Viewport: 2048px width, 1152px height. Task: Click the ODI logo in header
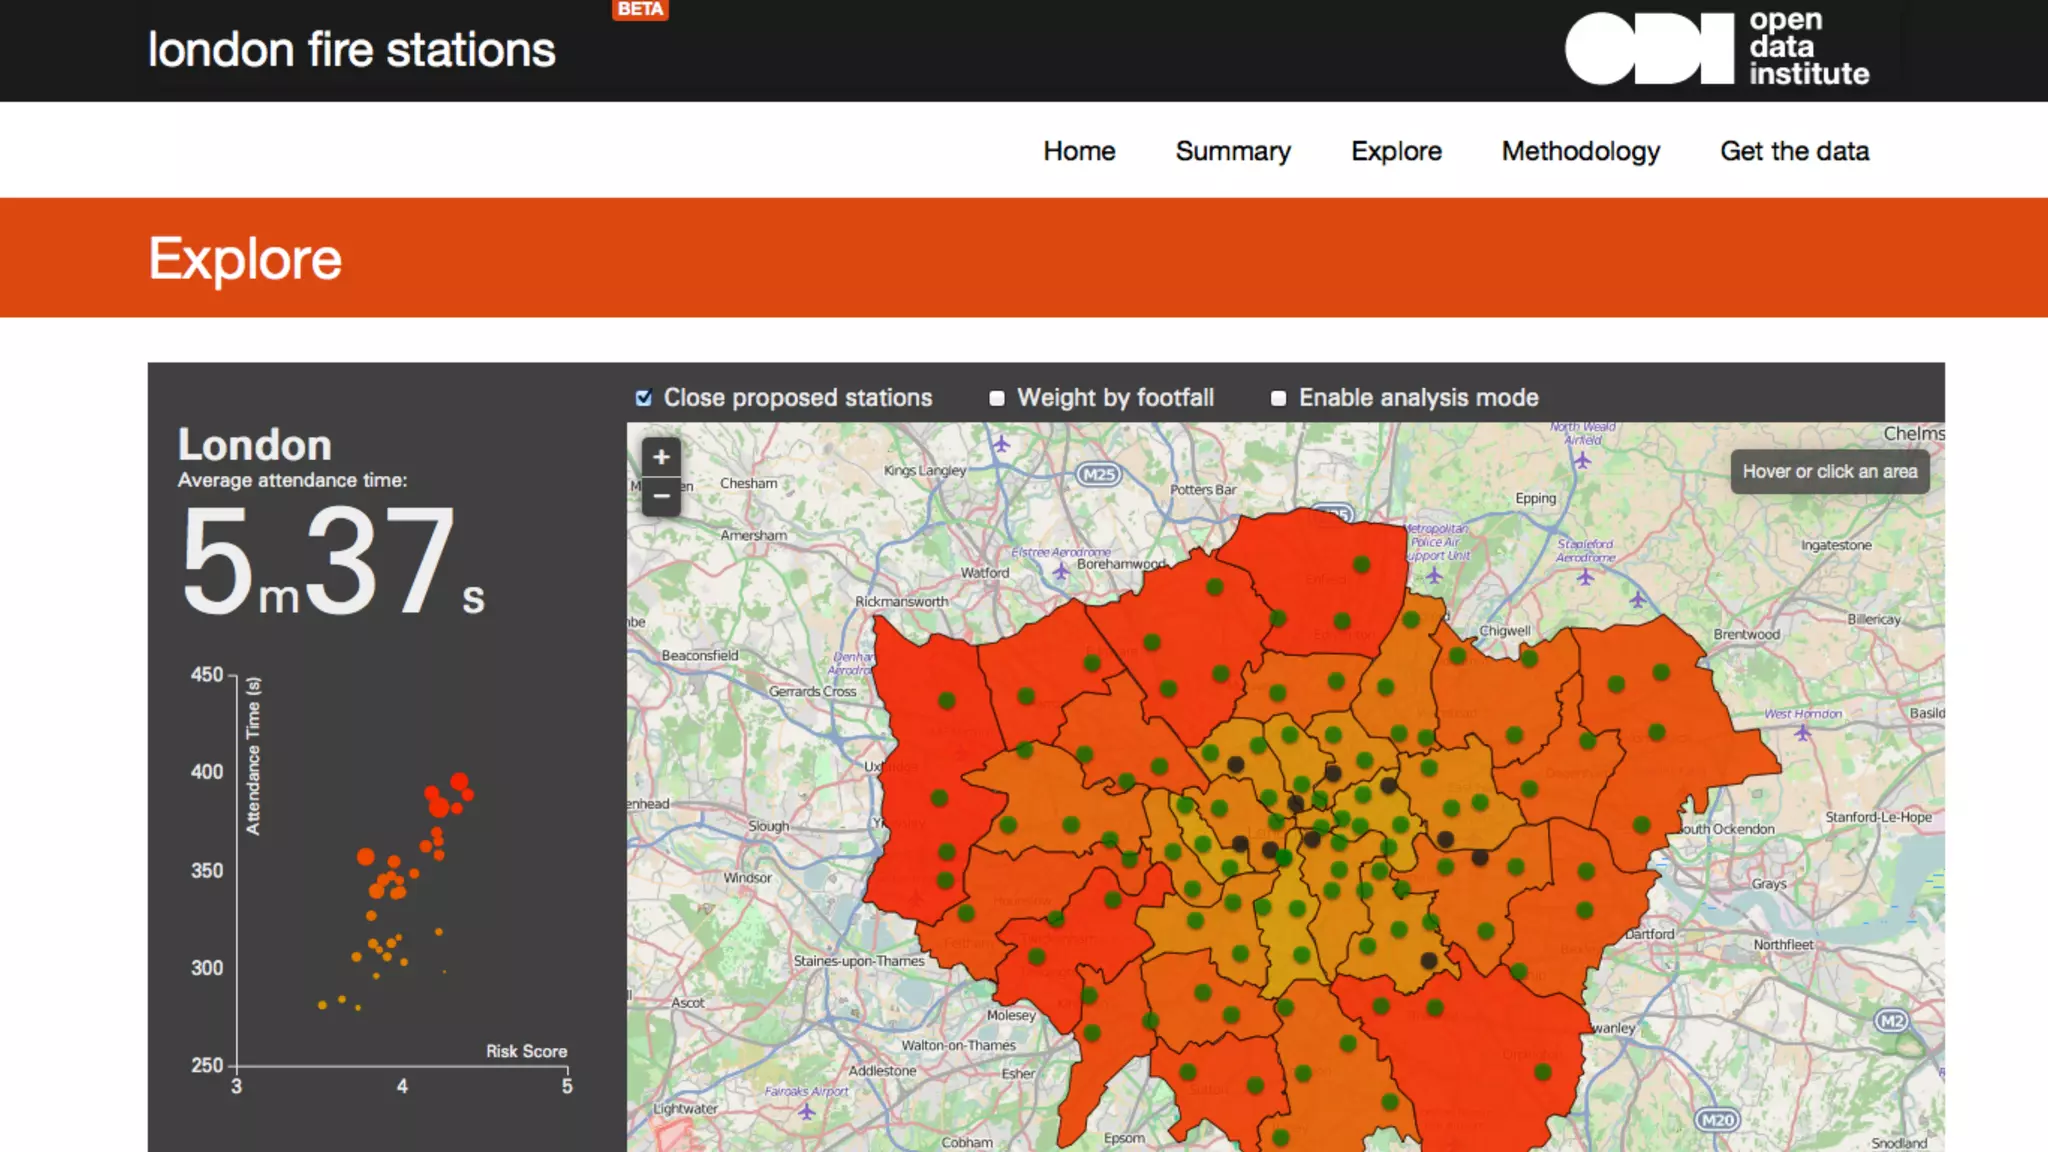click(1716, 49)
